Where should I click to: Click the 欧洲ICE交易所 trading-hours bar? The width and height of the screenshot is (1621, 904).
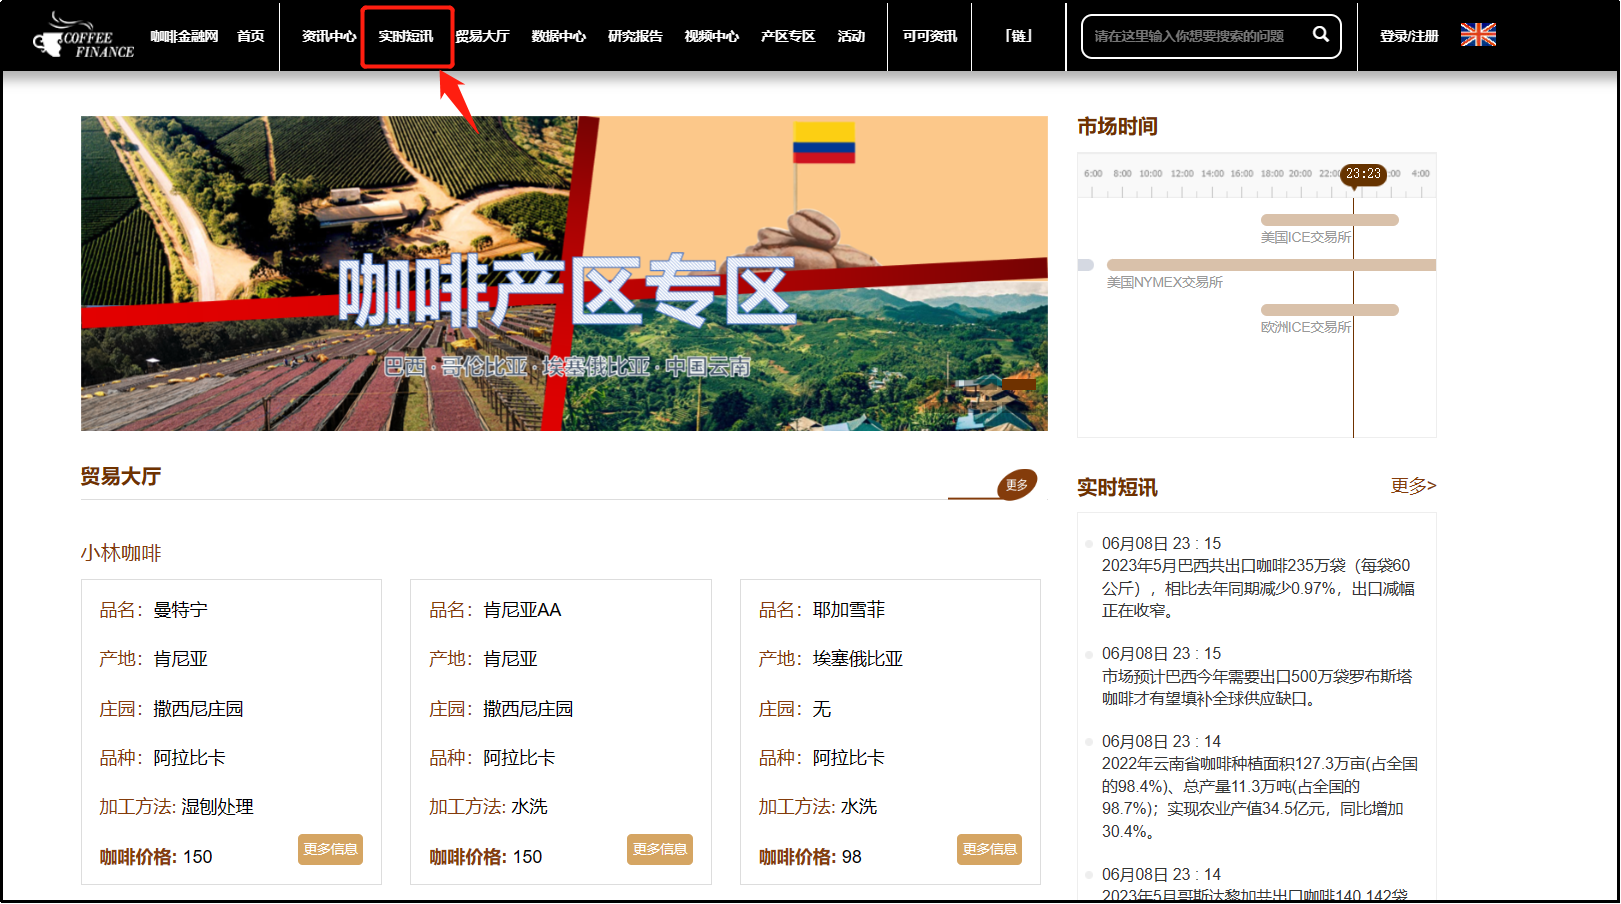1330,310
